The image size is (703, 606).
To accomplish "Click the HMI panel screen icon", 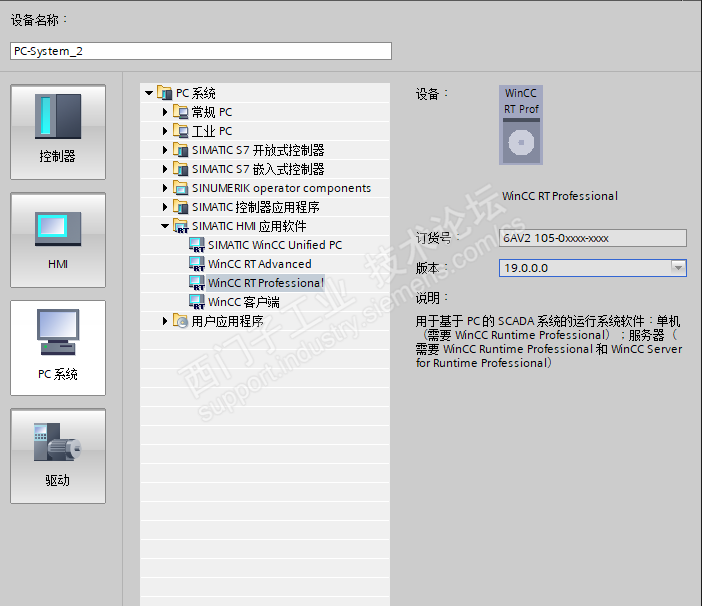I will (58, 229).
